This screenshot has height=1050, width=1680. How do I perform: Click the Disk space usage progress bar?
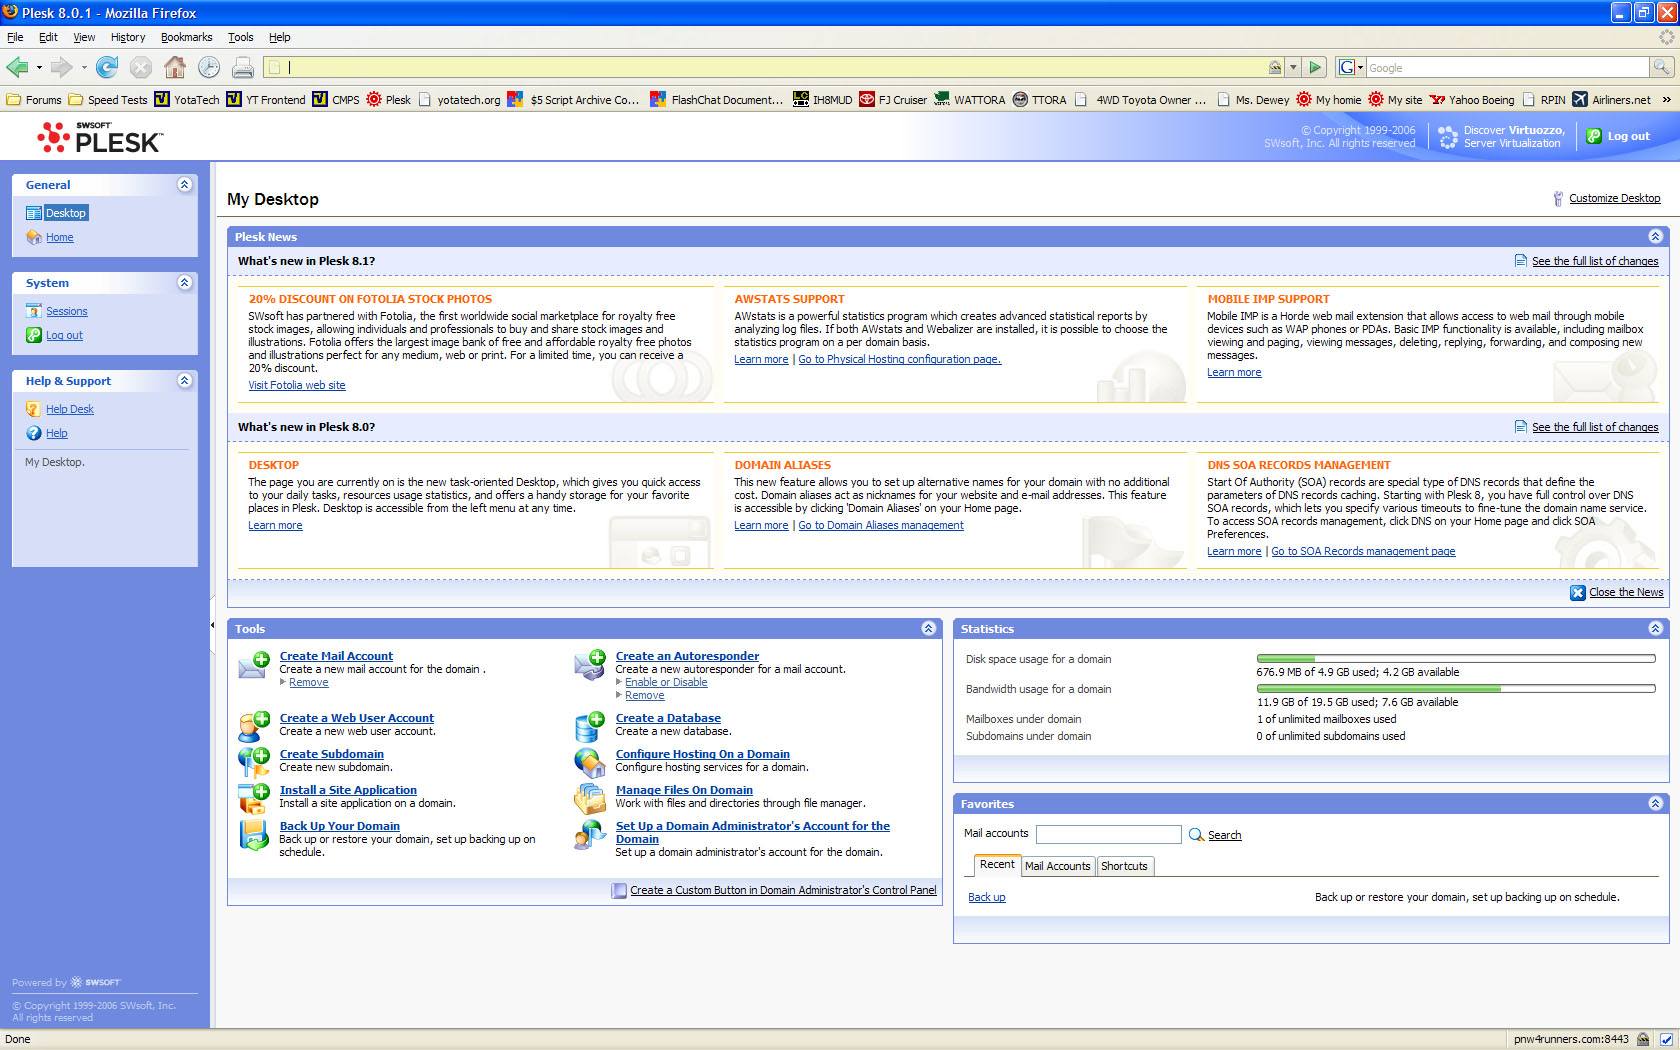pyautogui.click(x=1456, y=659)
